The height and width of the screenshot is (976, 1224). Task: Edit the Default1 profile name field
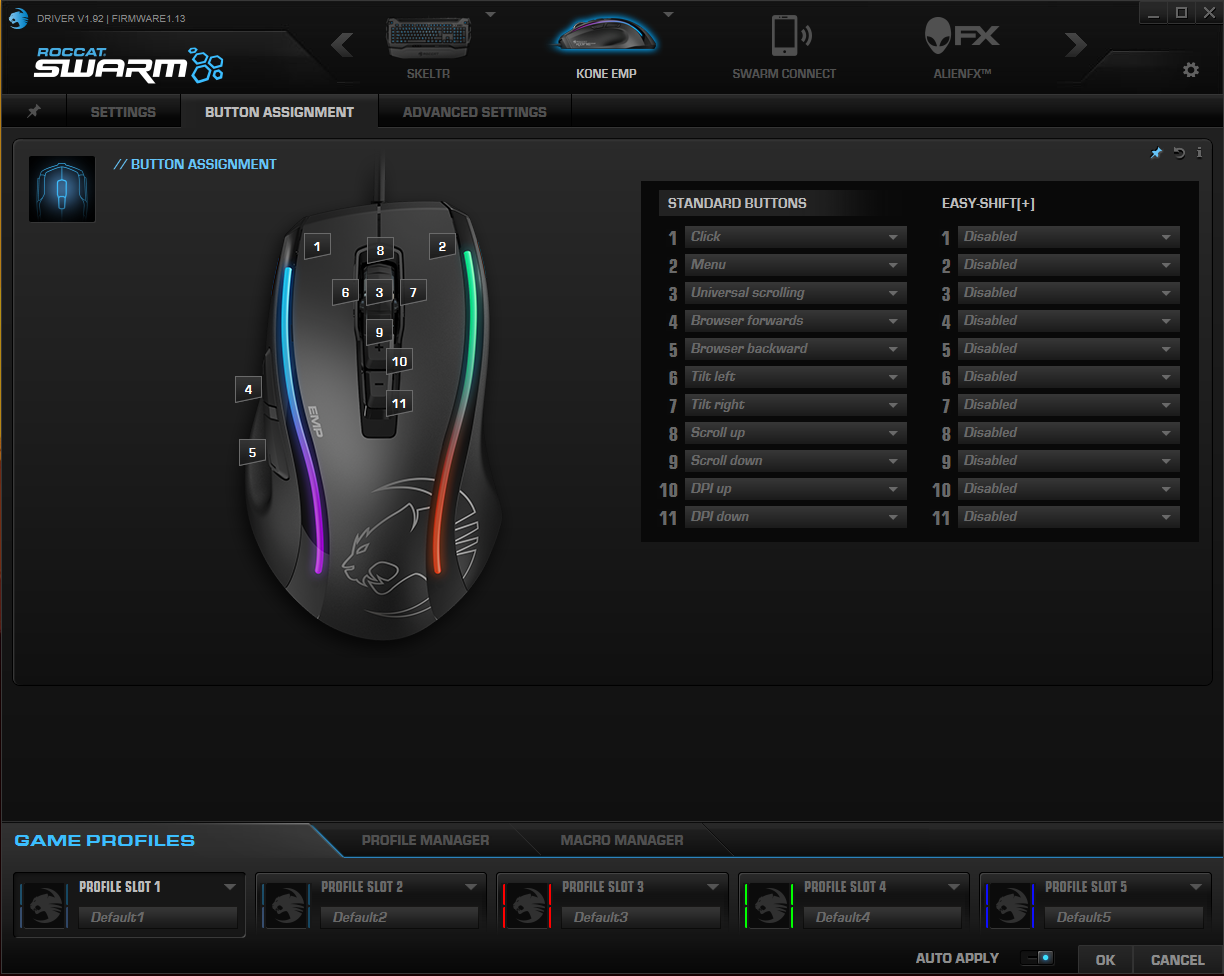point(158,917)
